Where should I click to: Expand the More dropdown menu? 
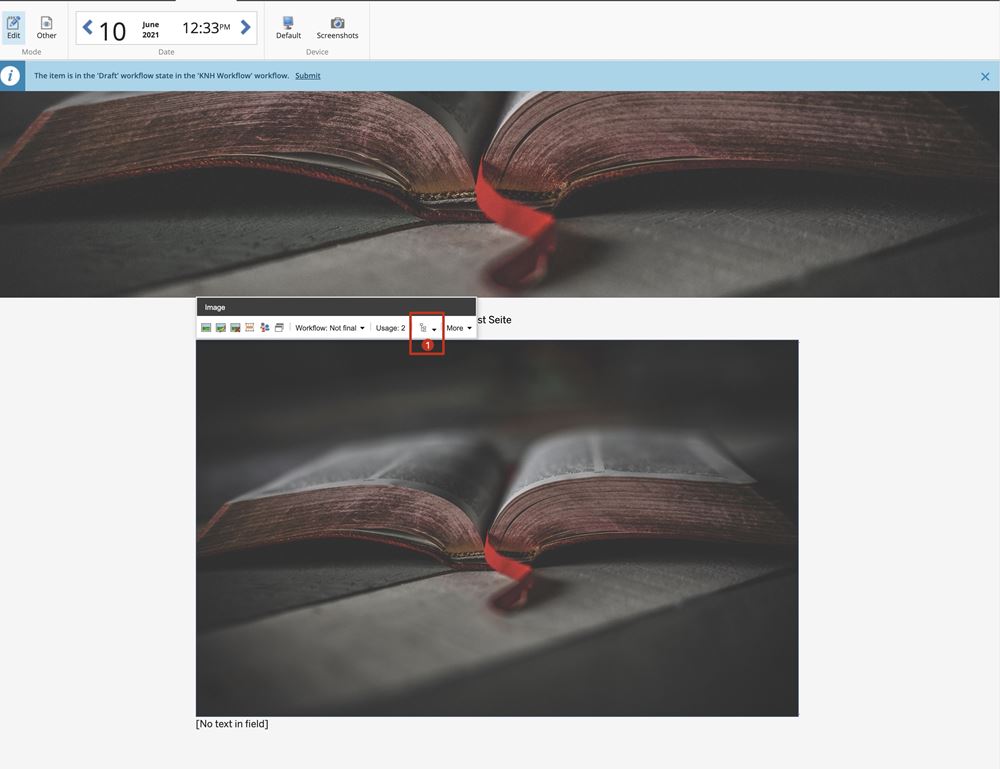click(459, 328)
